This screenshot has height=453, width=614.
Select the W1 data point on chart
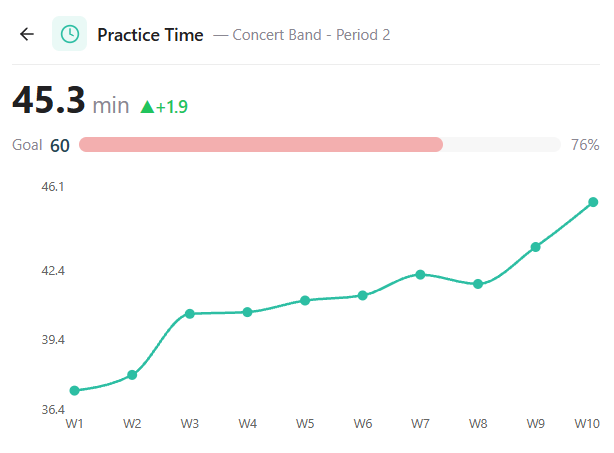pyautogui.click(x=75, y=390)
